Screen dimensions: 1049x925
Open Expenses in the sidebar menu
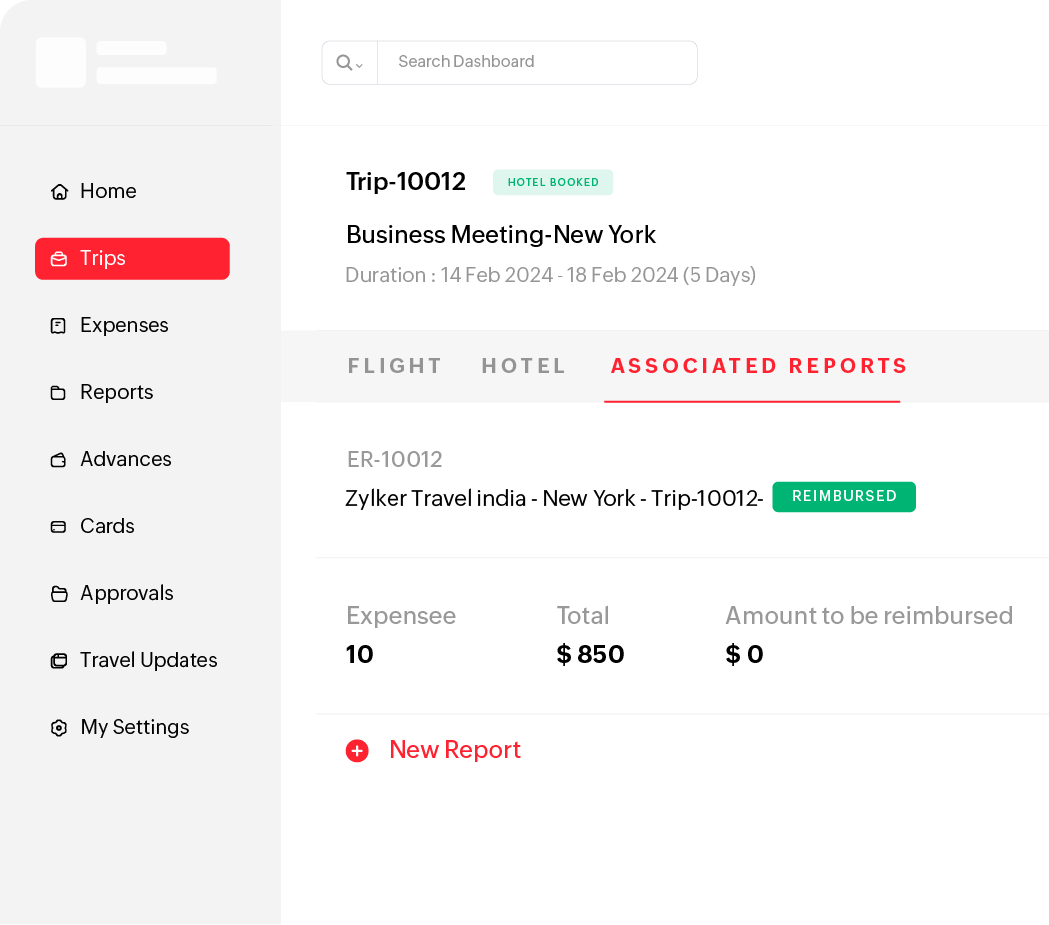tap(124, 326)
